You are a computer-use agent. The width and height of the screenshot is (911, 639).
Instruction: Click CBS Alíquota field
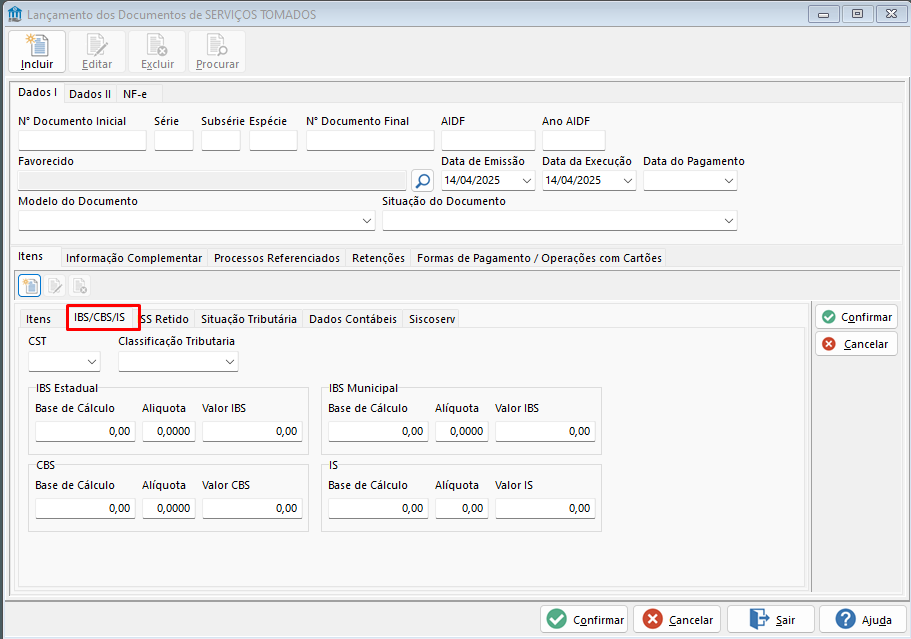pyautogui.click(x=168, y=508)
